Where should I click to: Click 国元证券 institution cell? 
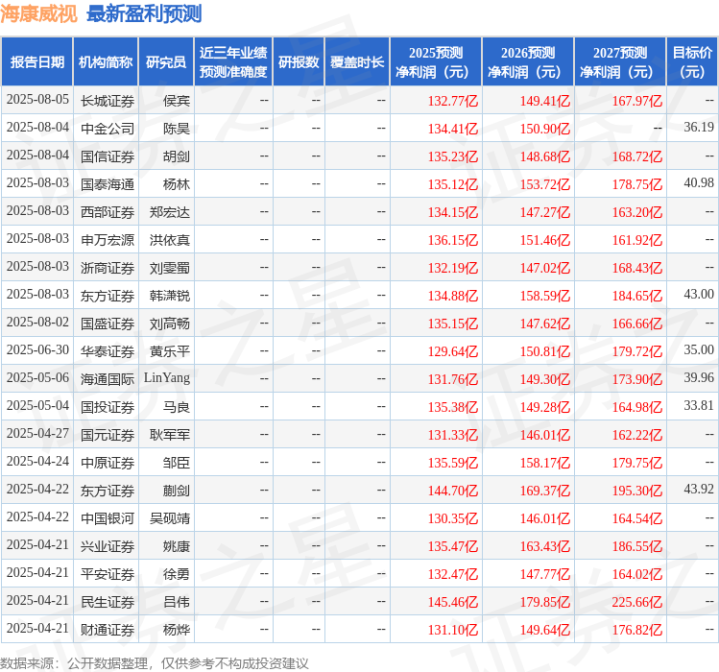pyautogui.click(x=107, y=435)
